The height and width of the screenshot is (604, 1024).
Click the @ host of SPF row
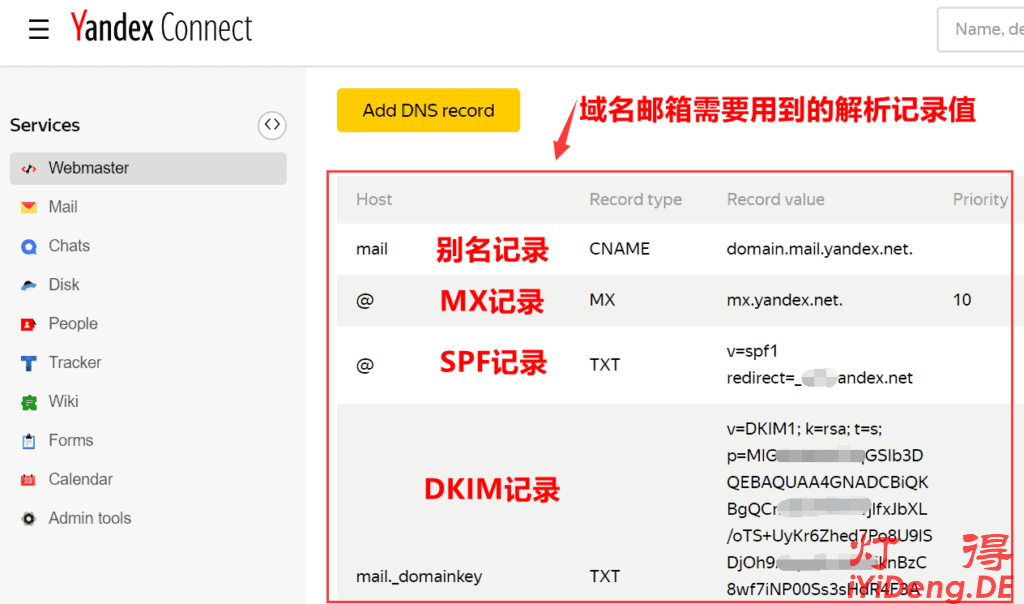(365, 365)
